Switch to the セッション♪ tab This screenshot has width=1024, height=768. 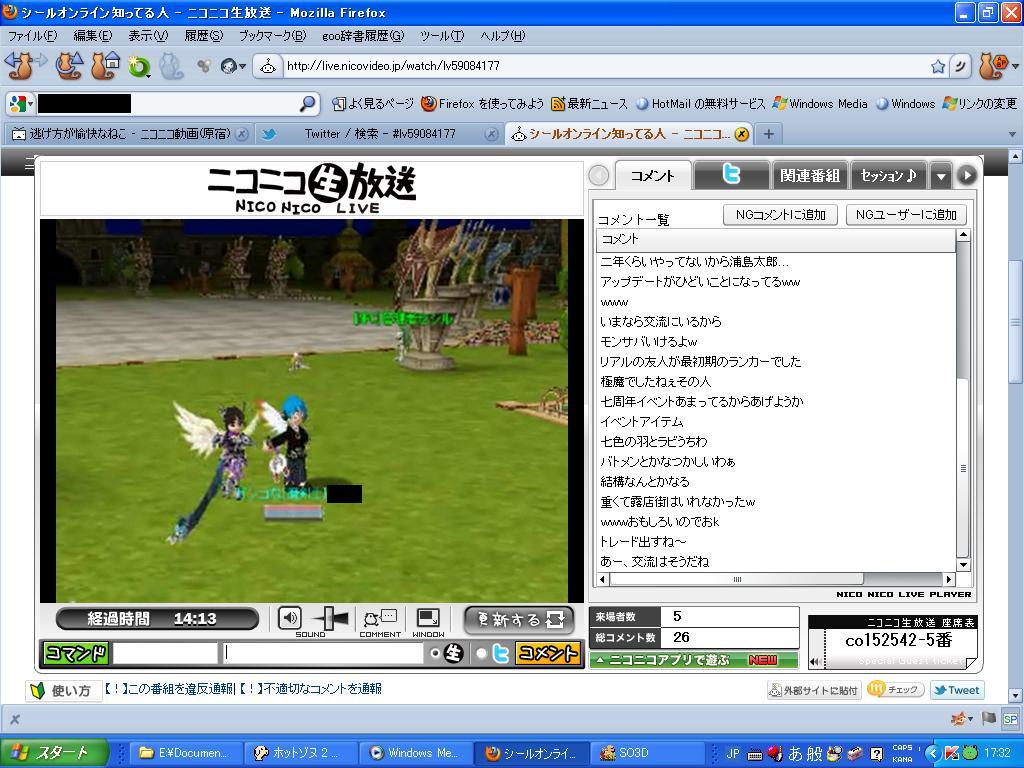(889, 175)
